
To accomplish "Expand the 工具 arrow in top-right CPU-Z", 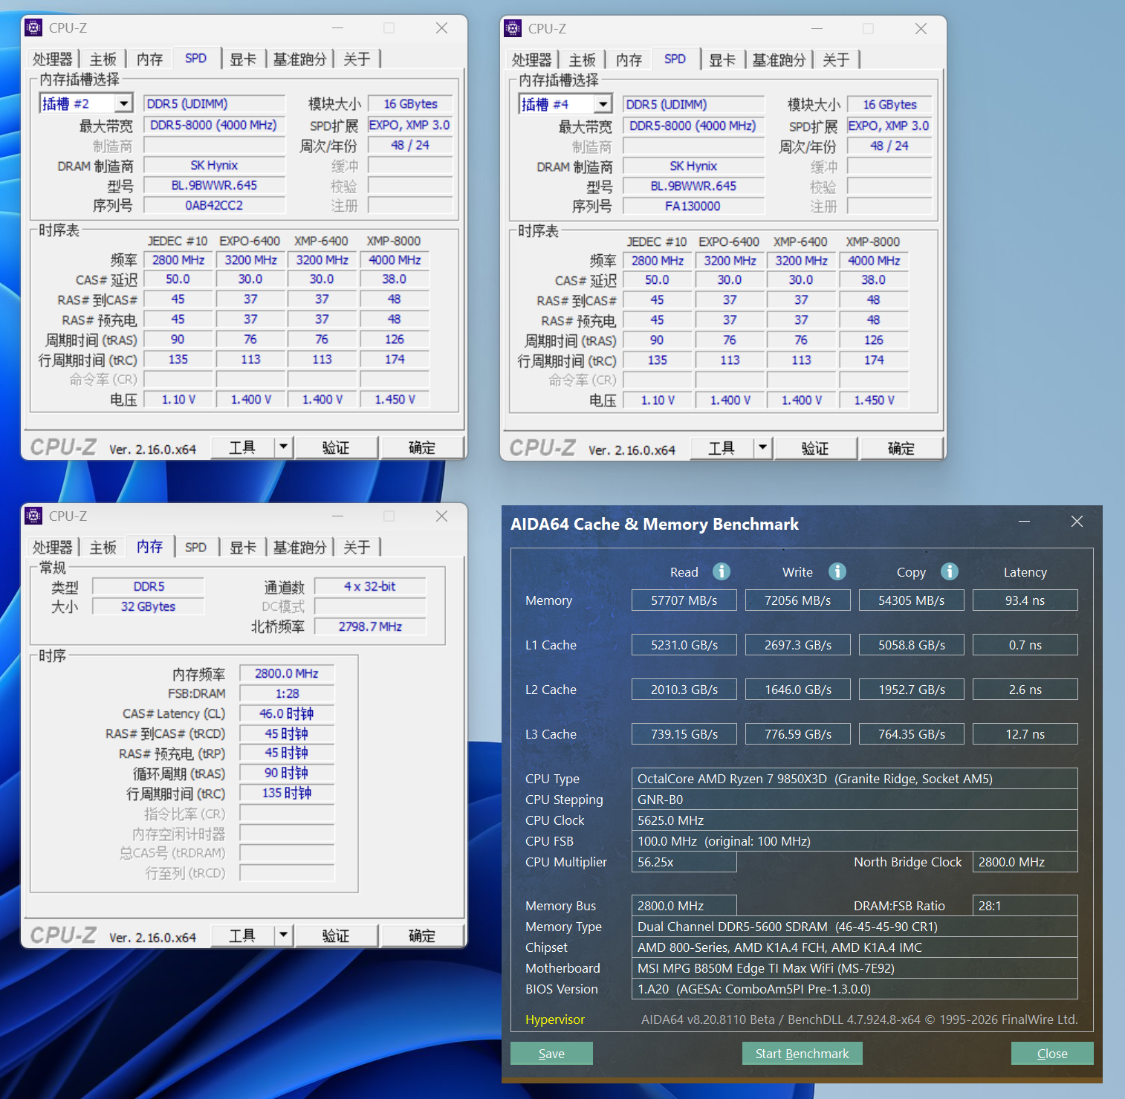I will coord(763,448).
